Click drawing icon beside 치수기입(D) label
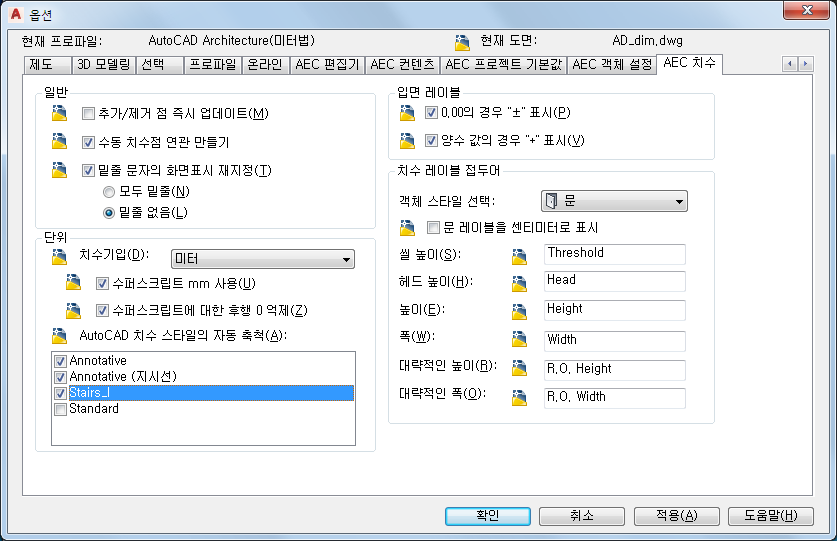 [x=59, y=256]
